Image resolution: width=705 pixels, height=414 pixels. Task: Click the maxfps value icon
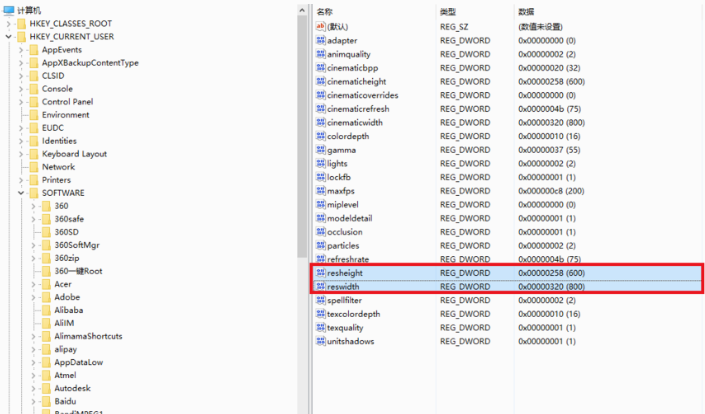pos(321,191)
